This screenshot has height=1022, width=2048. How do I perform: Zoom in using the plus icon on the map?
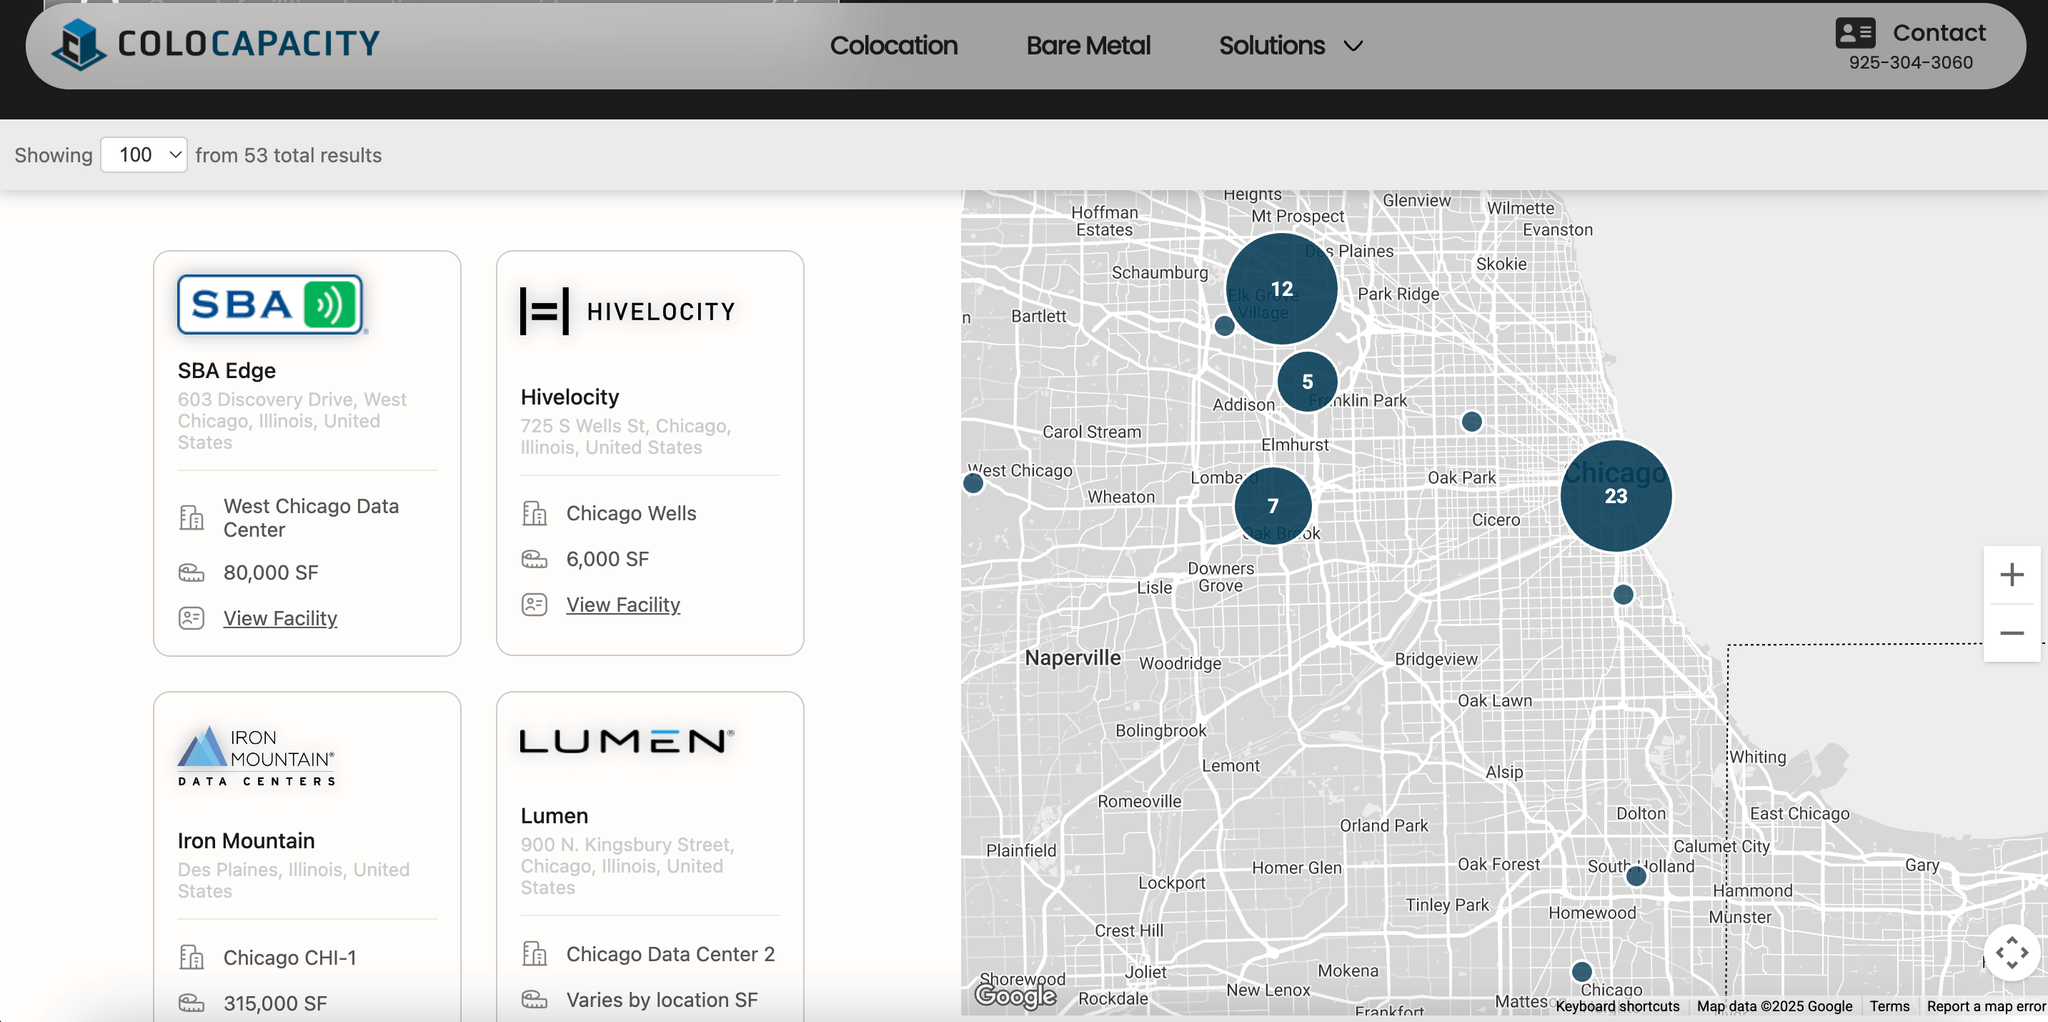pyautogui.click(x=2011, y=573)
